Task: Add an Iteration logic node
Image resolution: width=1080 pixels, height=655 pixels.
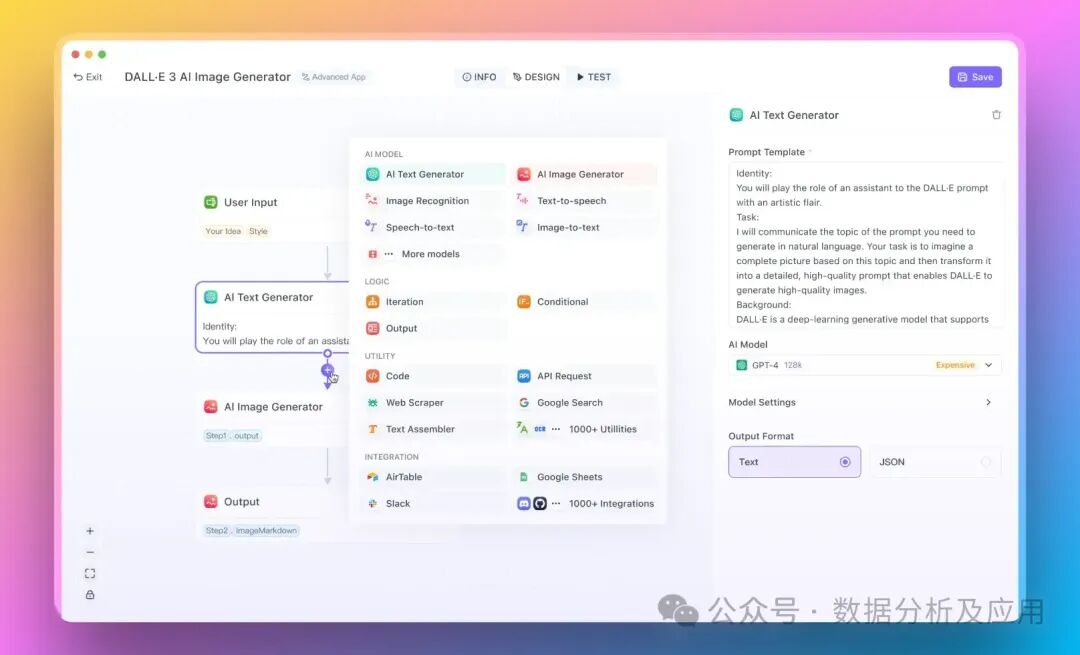Action: click(434, 302)
